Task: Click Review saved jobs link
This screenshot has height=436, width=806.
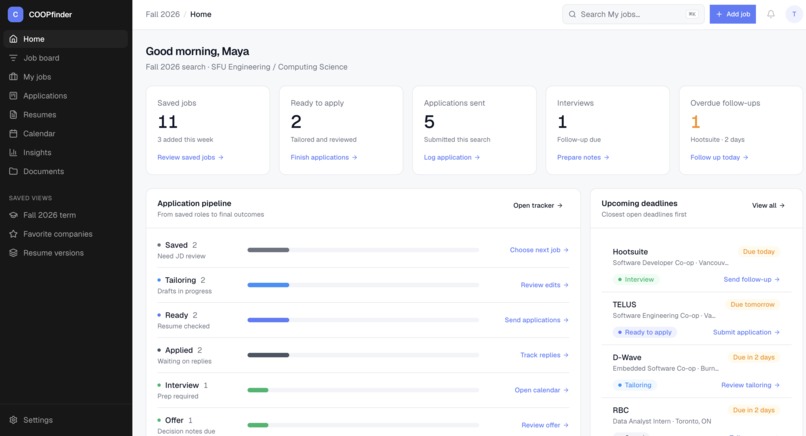Action: point(190,157)
